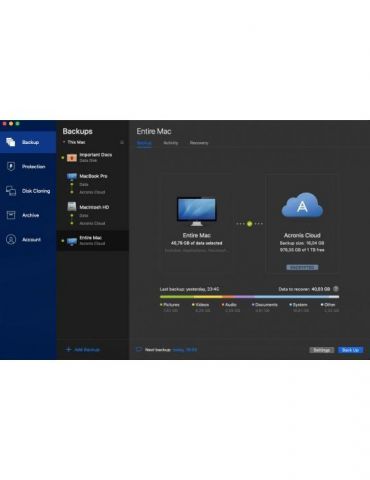The image size is (370, 480).
Task: Open the Account person icon
Action: (x=11, y=239)
